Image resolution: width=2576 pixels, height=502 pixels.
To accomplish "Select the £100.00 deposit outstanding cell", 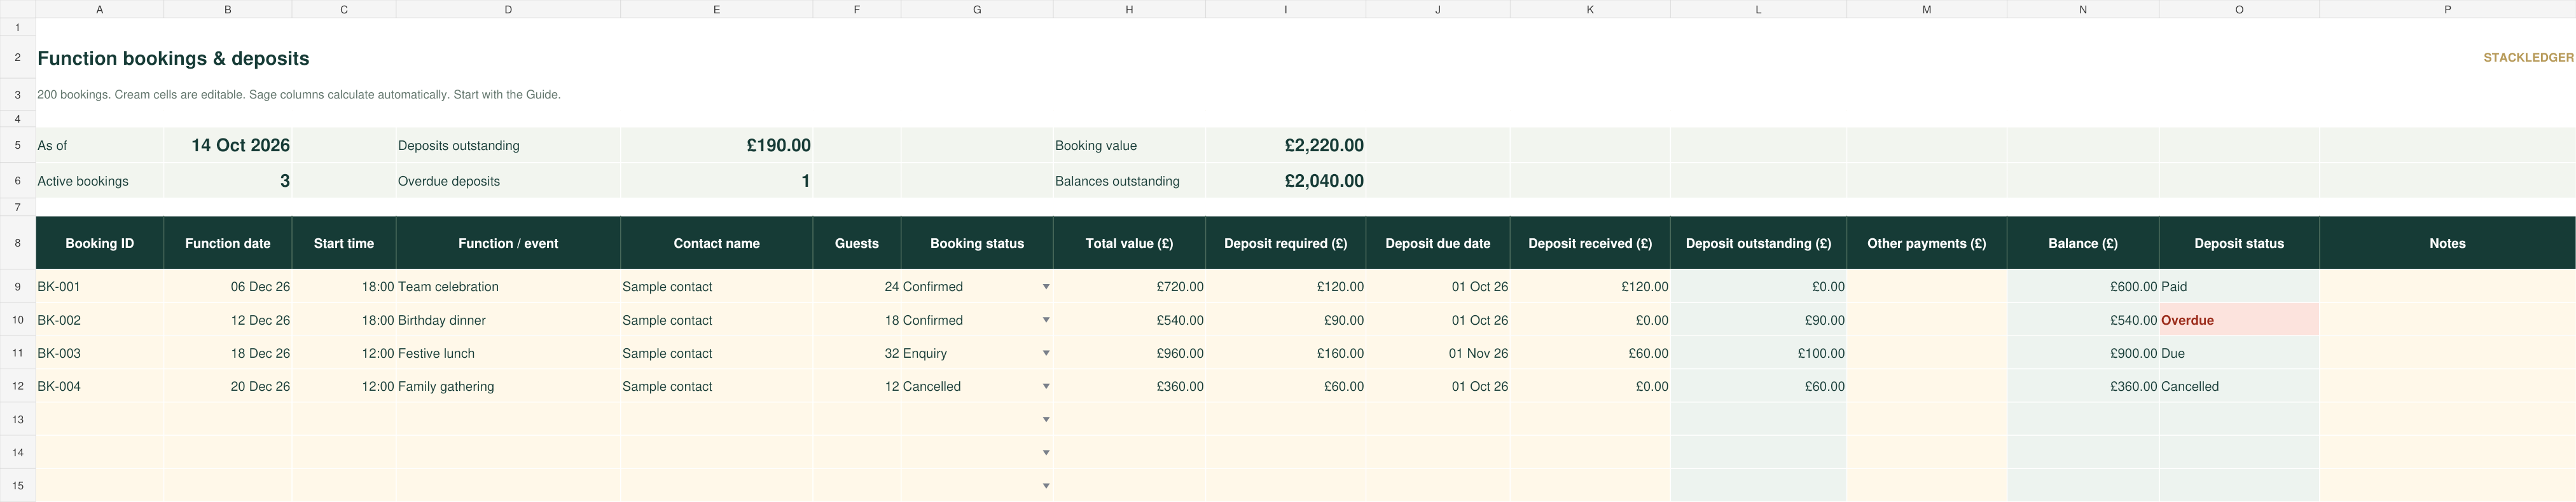I will pos(1758,353).
